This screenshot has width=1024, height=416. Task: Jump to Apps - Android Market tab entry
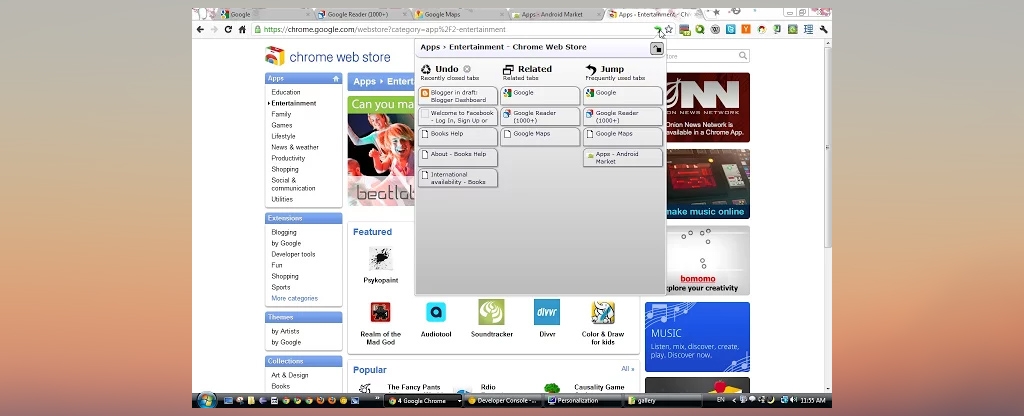click(x=623, y=158)
